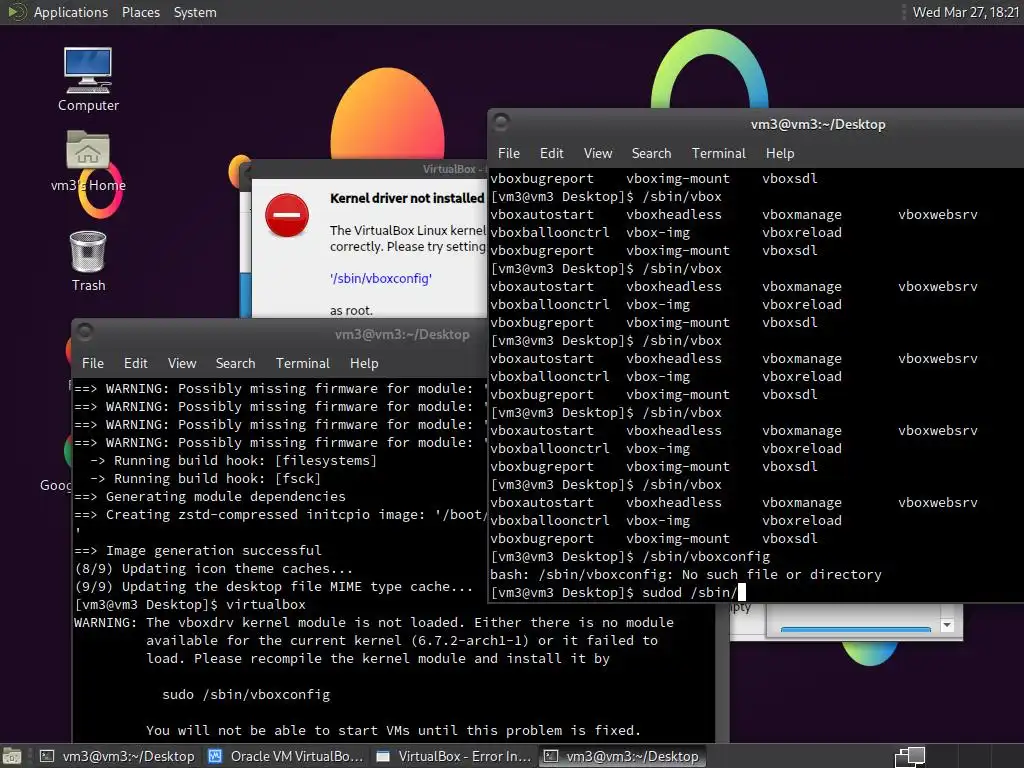Open the Trash desktop icon
This screenshot has width=1024, height=768.
[x=88, y=261]
